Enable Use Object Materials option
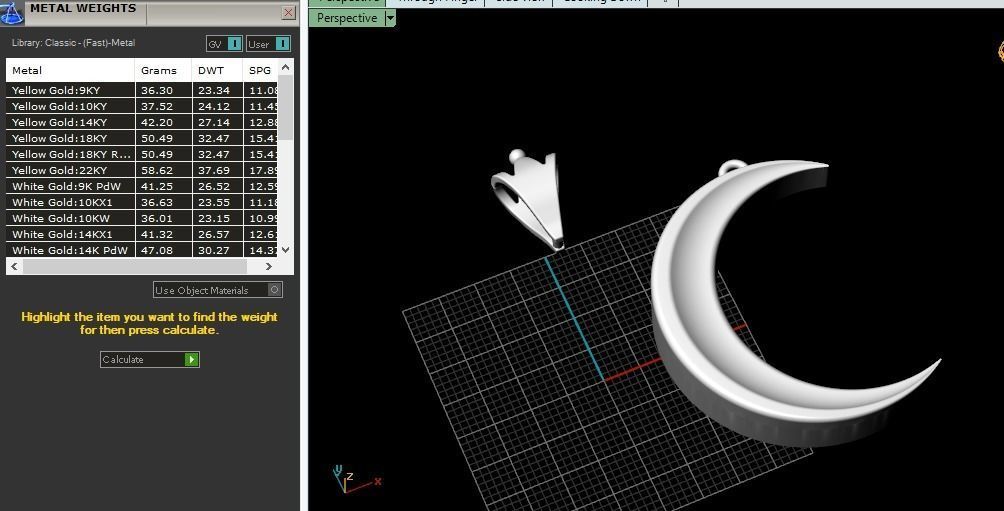Screen dimensions: 1004x511 (218, 290)
